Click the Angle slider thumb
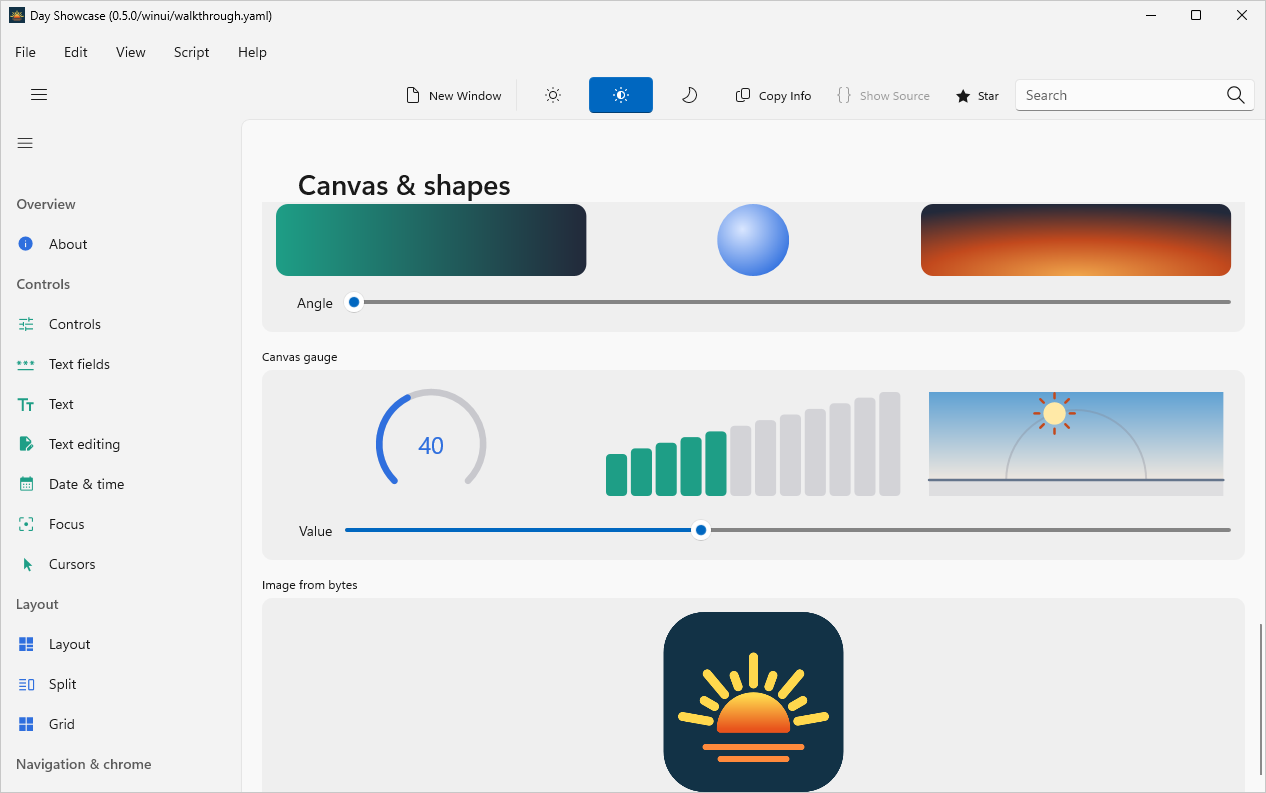1266x793 pixels. pyautogui.click(x=354, y=302)
